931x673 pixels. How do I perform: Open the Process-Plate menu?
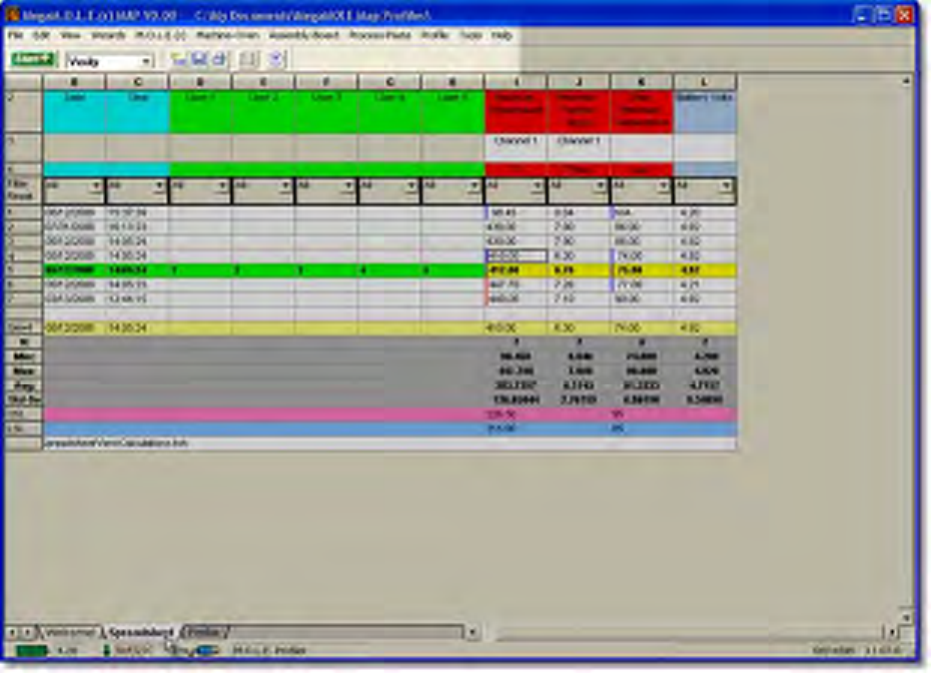380,36
